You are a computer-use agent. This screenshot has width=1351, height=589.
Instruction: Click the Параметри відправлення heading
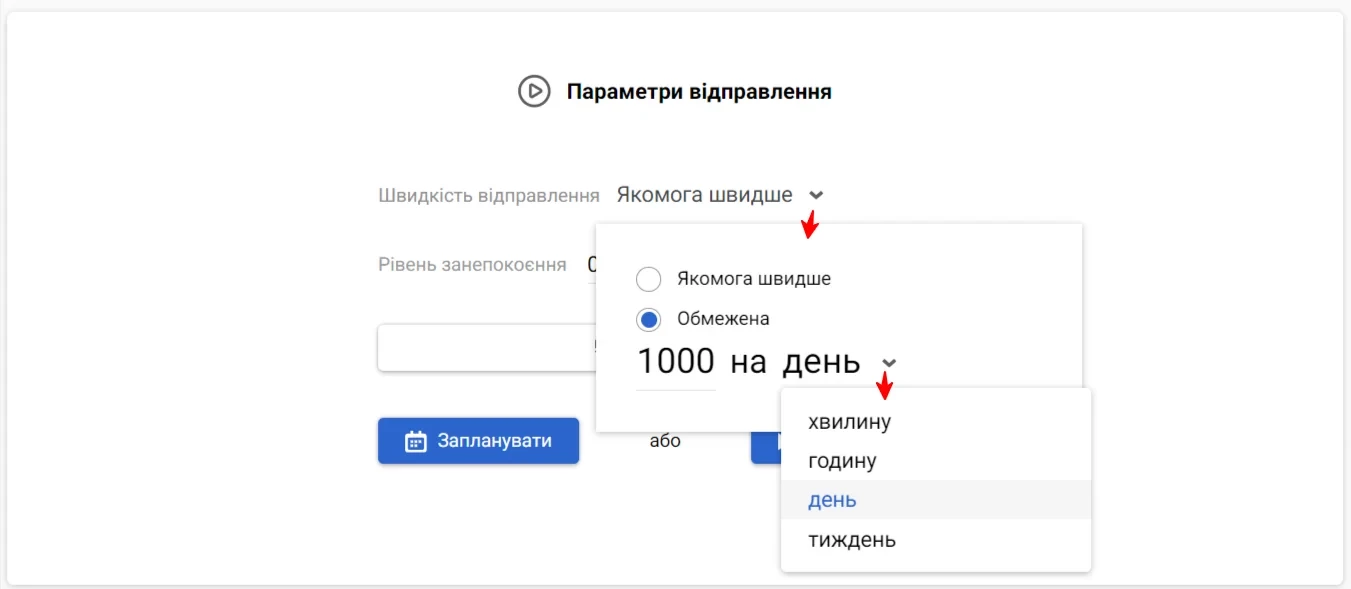699,92
